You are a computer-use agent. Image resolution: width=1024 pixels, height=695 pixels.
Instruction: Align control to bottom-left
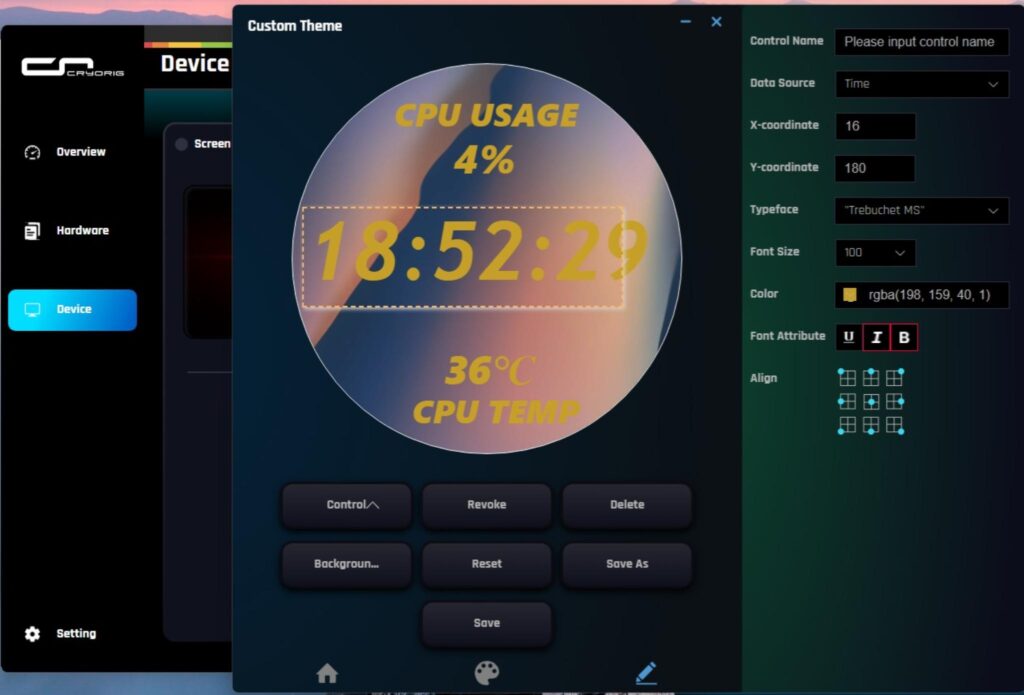coord(847,425)
